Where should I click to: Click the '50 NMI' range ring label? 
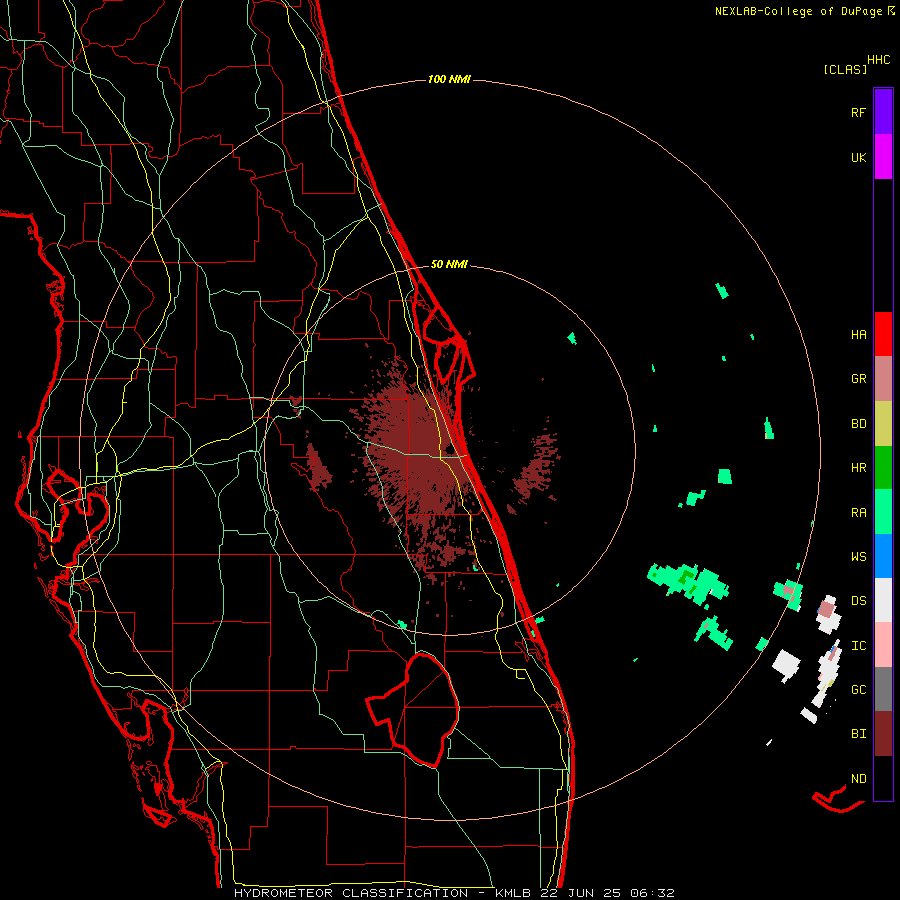coord(449,265)
